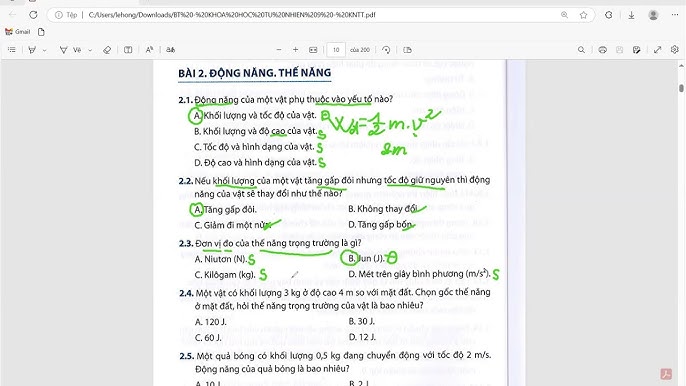Add this page to favorites

pyautogui.click(x=584, y=15)
